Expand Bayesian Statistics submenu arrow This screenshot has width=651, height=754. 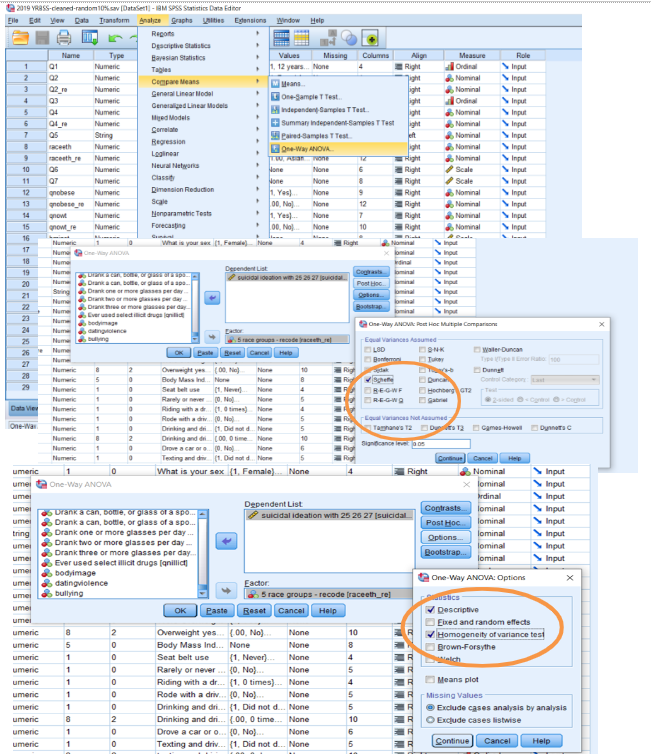click(258, 58)
